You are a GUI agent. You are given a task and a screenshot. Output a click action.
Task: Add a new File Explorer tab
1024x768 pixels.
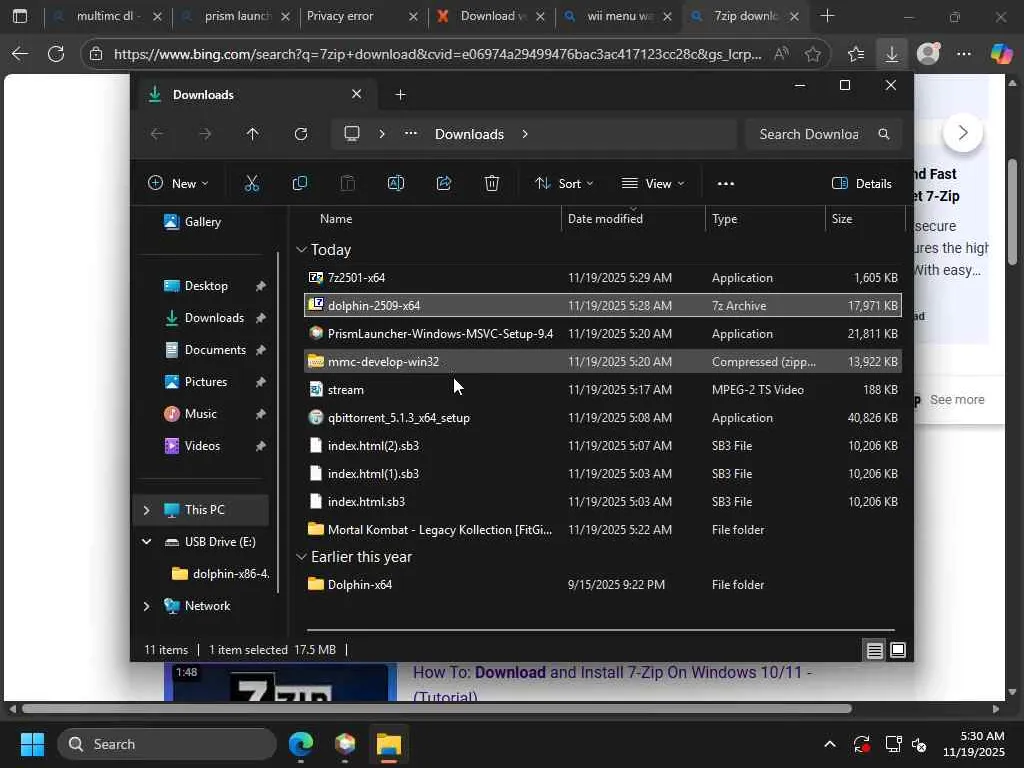400,95
